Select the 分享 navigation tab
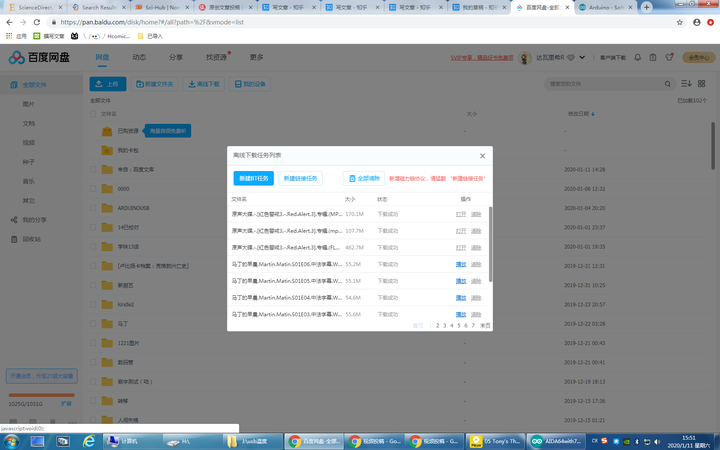Screen dimensions: 720x450 coord(175,57)
